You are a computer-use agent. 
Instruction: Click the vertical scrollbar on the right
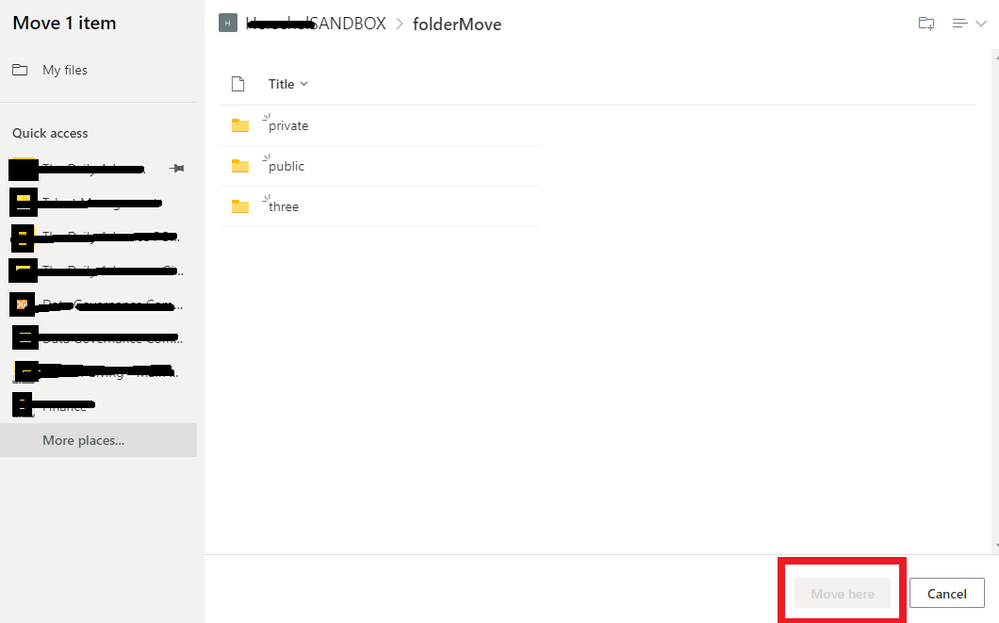(x=994, y=300)
